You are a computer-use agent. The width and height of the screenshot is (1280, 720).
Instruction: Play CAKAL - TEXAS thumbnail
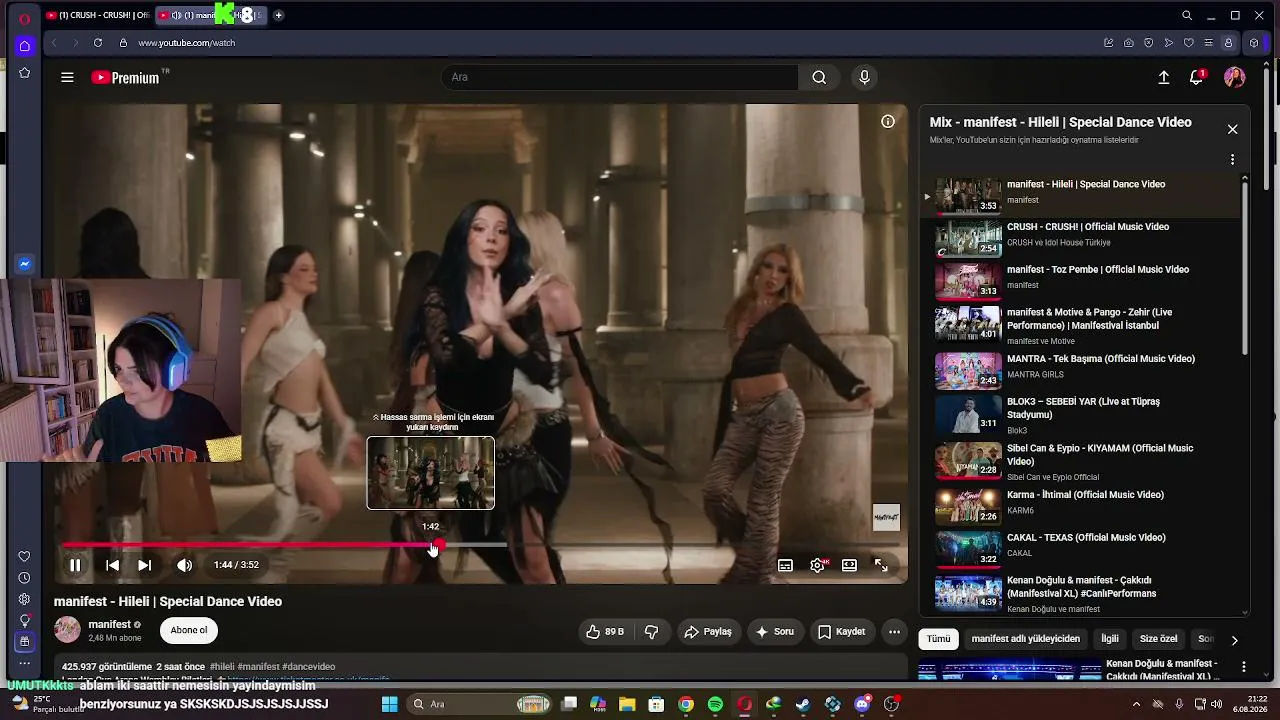click(968, 549)
